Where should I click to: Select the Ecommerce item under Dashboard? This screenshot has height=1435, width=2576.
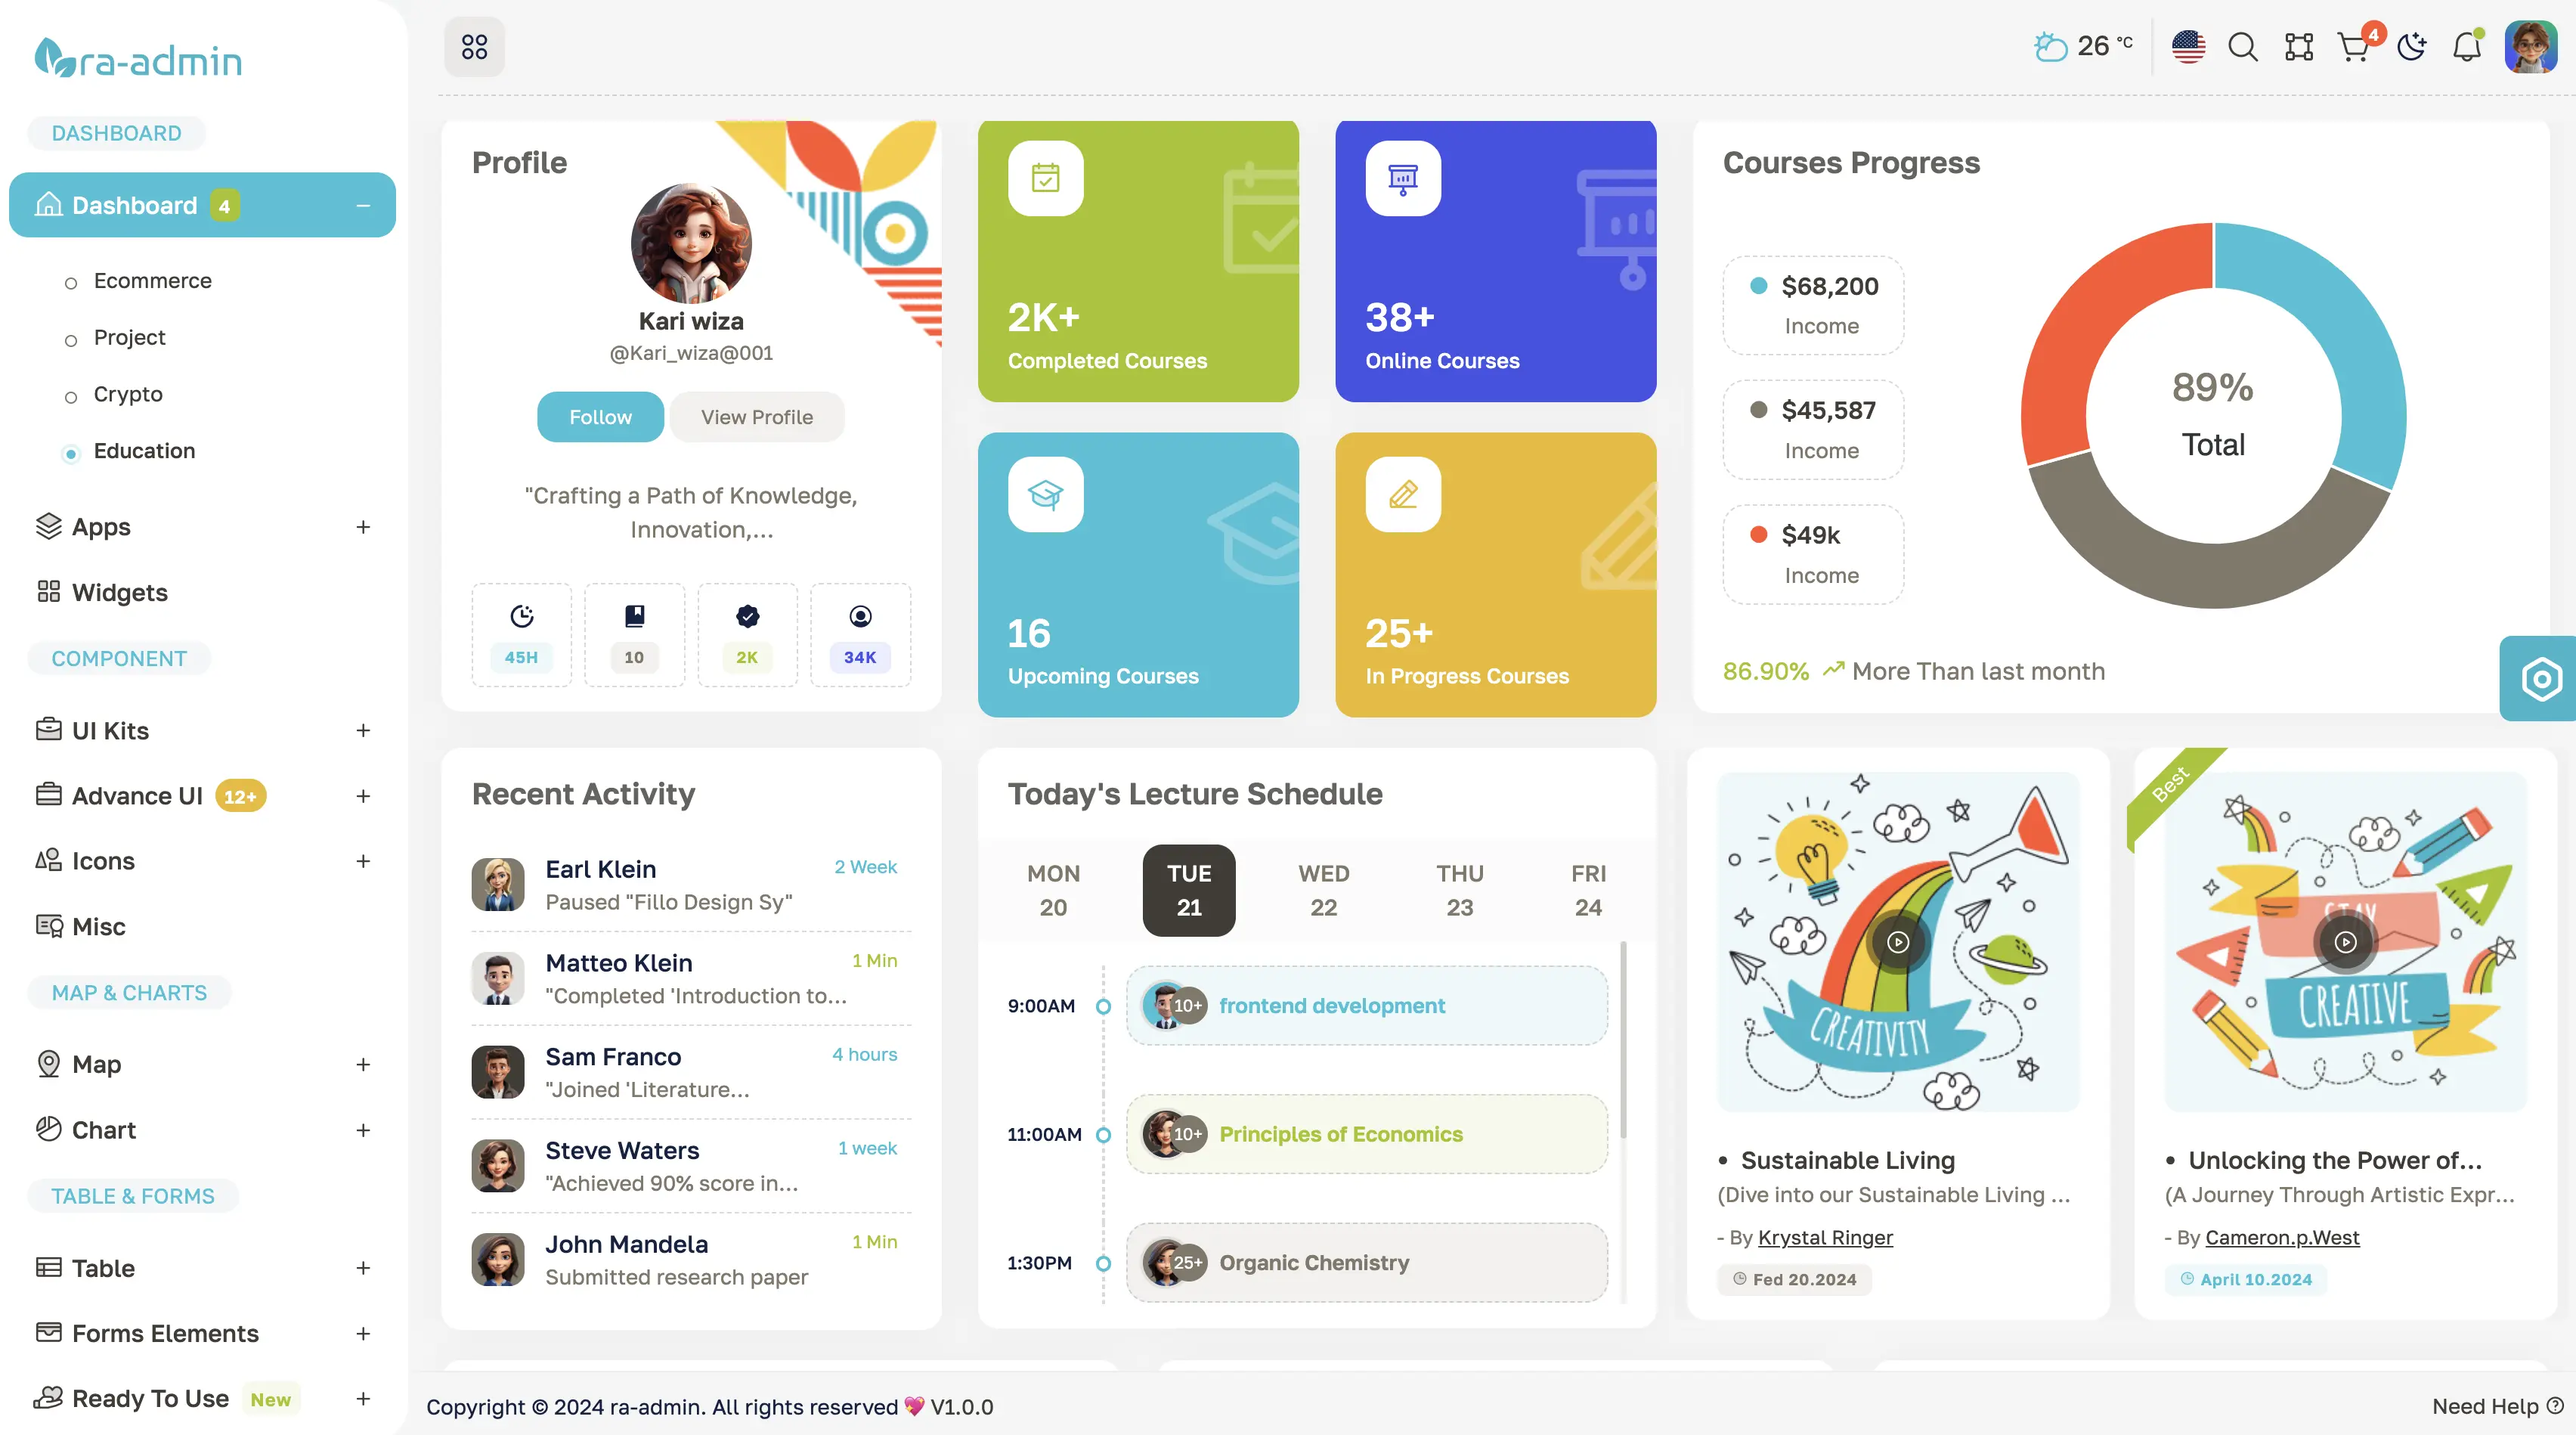coord(152,279)
